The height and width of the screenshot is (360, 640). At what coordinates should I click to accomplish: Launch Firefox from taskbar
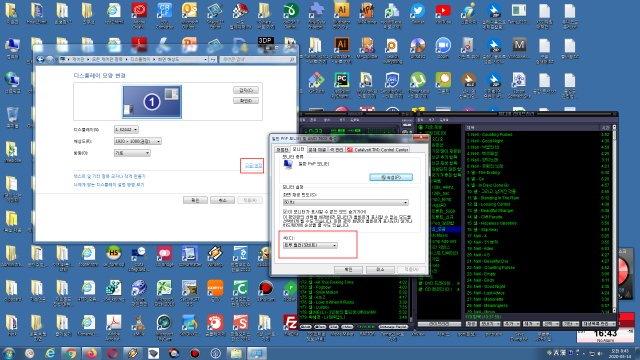(91, 353)
